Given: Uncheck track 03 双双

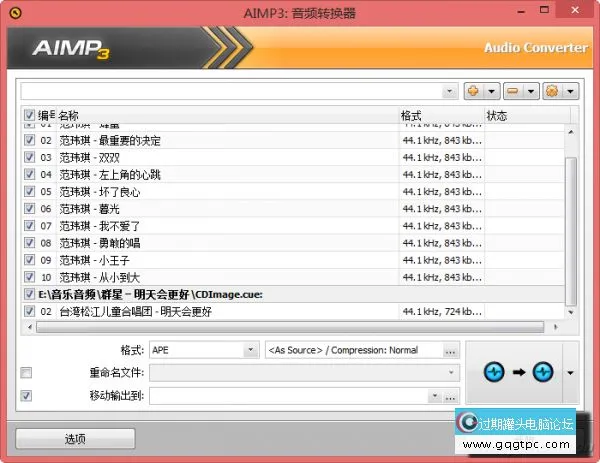Looking at the screenshot, I should [x=29, y=157].
